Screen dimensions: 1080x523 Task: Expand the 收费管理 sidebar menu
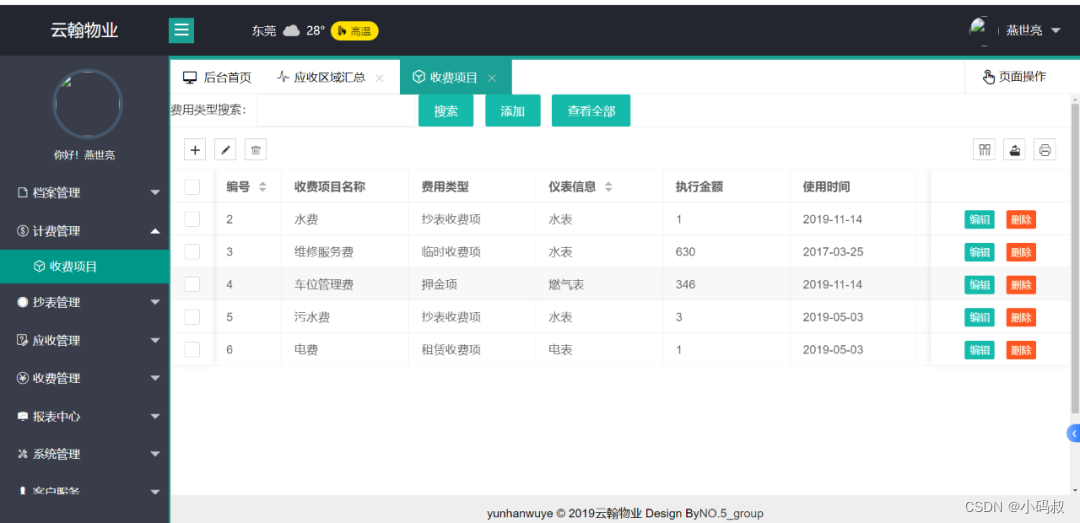(84, 378)
